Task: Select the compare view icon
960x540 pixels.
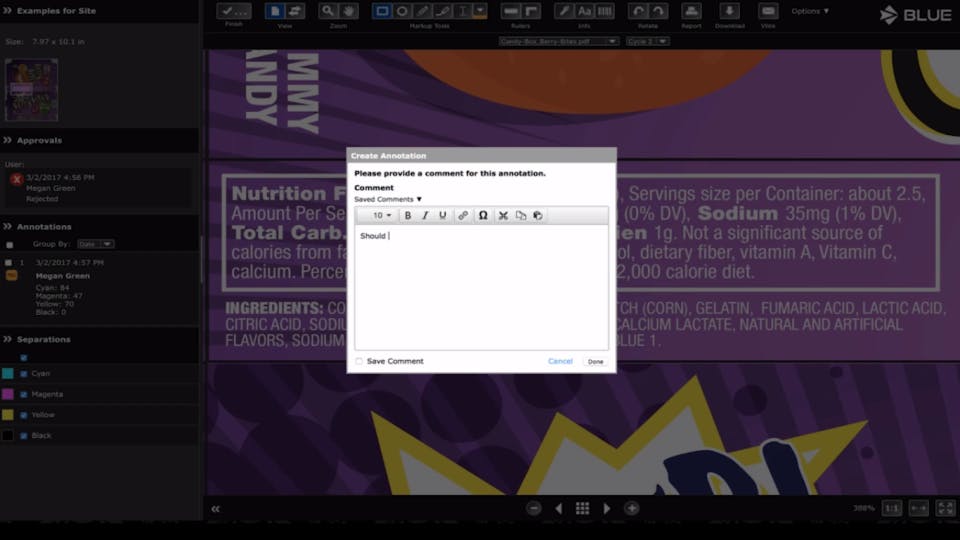Action: click(x=295, y=11)
